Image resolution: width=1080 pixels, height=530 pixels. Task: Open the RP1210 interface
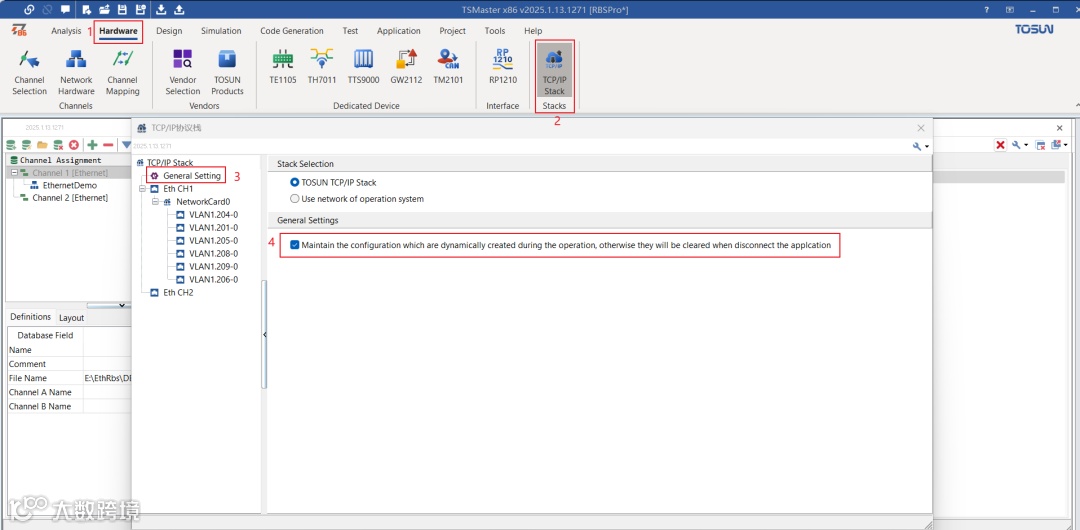point(503,67)
